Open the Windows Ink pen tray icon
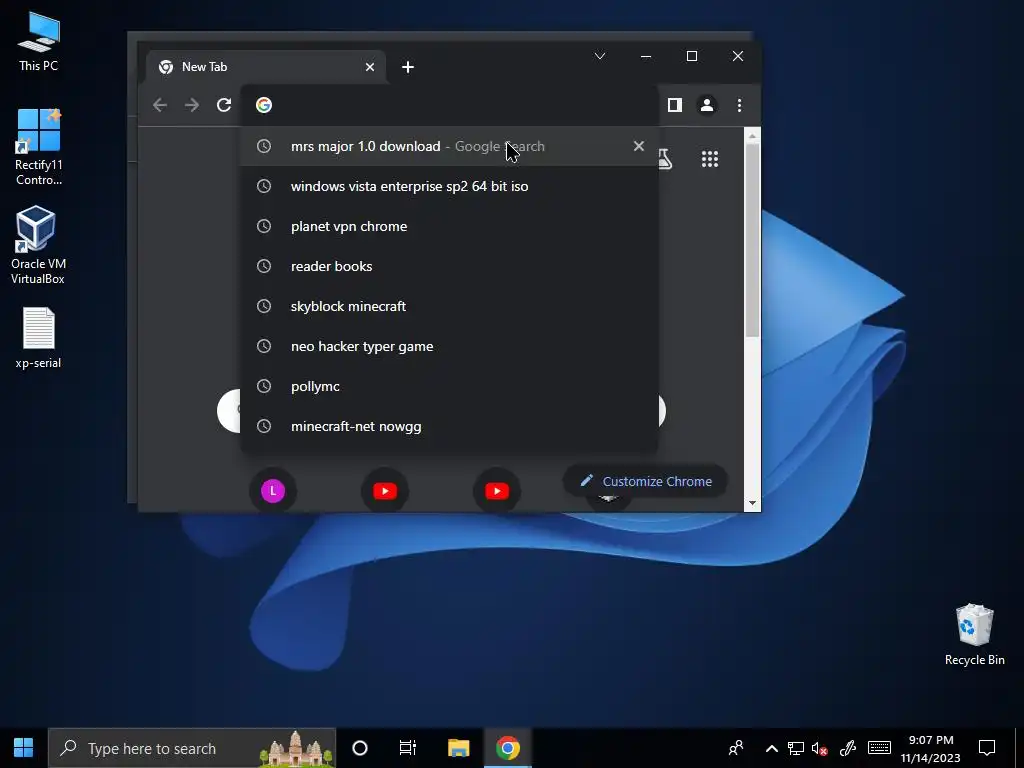 coord(848,748)
